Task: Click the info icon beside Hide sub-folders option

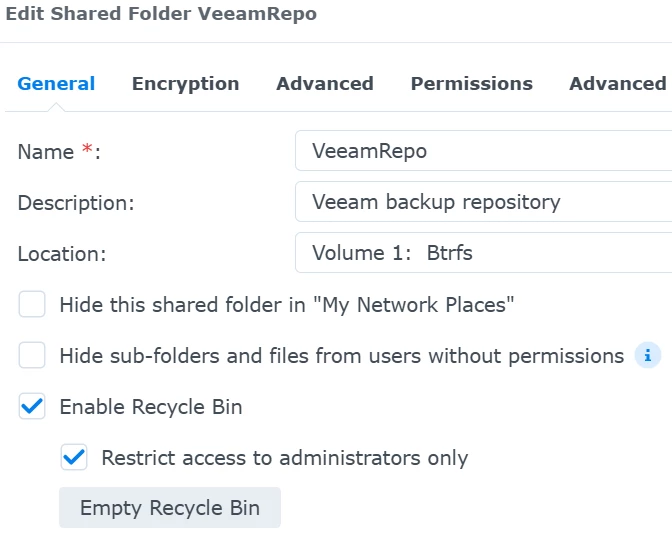Action: point(648,355)
